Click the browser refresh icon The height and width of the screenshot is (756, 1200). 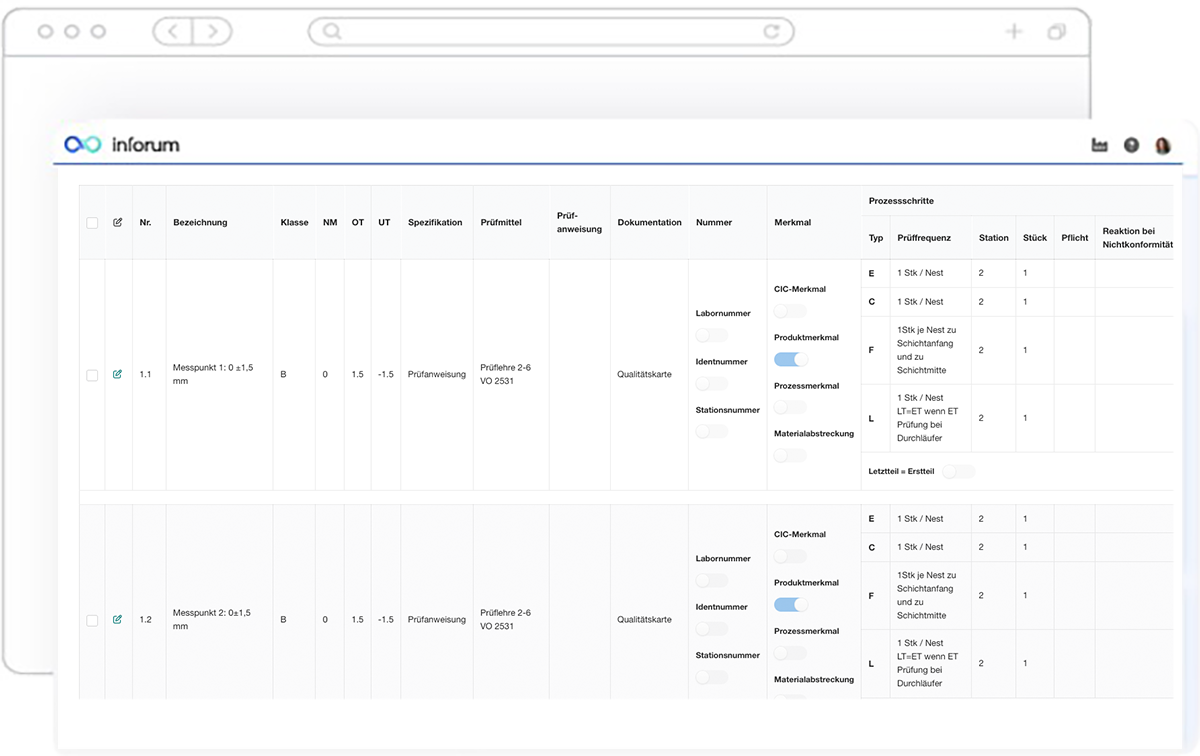click(772, 31)
